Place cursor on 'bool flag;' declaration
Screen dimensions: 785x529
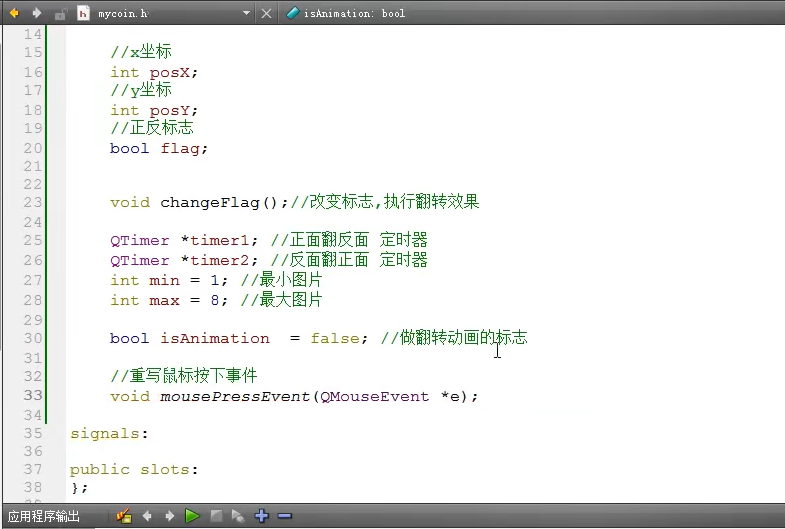coord(159,149)
